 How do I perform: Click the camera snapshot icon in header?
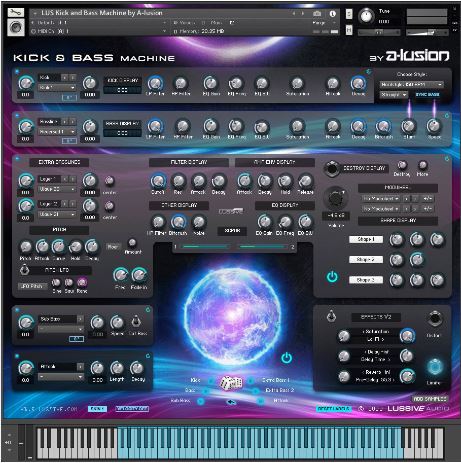tap(317, 14)
